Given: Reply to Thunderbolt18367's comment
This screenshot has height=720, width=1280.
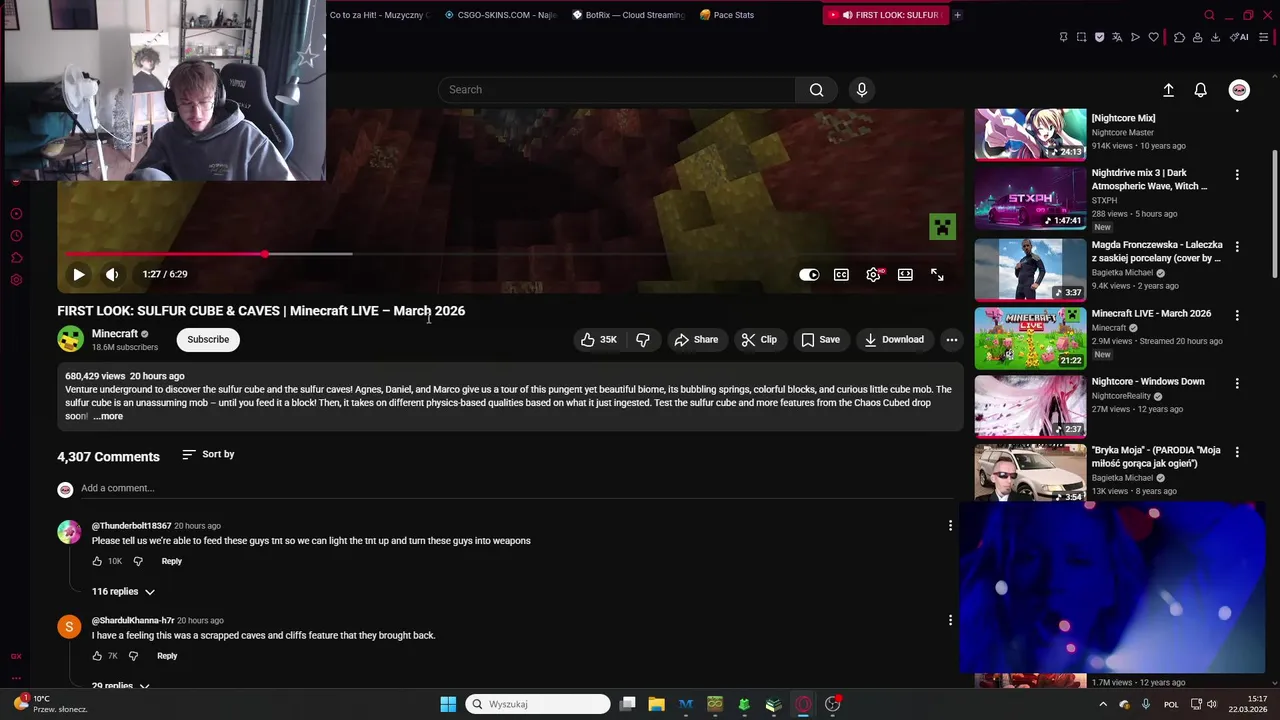Looking at the screenshot, I should 172,561.
